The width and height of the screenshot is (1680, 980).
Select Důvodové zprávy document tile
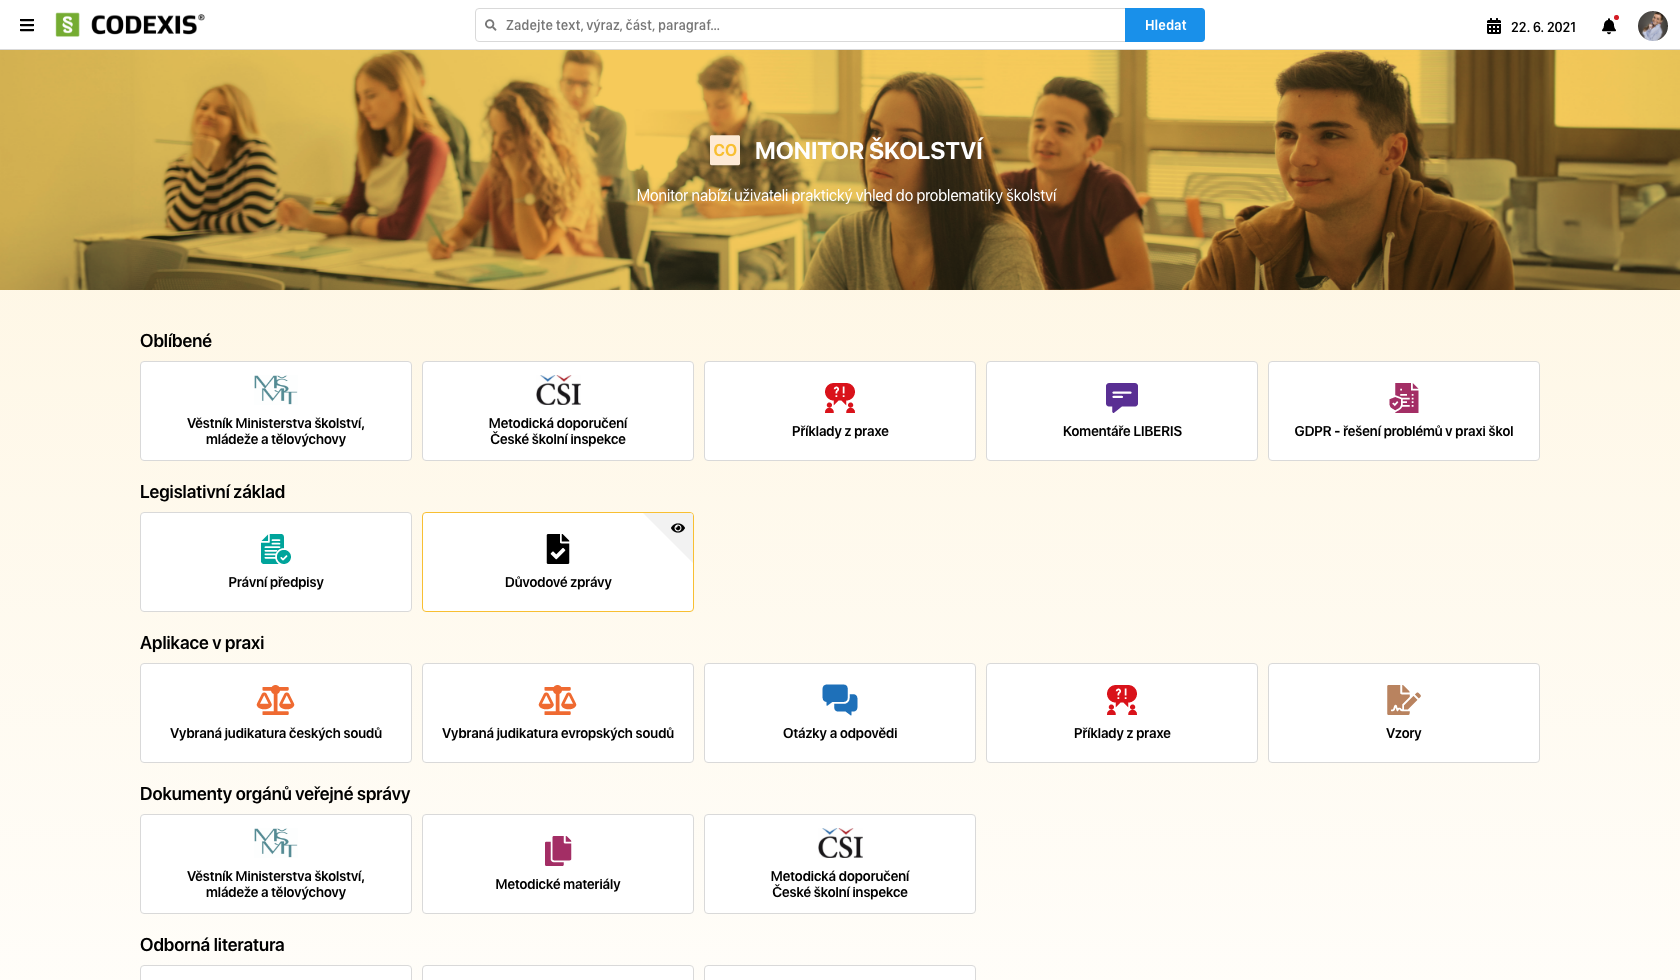[557, 562]
